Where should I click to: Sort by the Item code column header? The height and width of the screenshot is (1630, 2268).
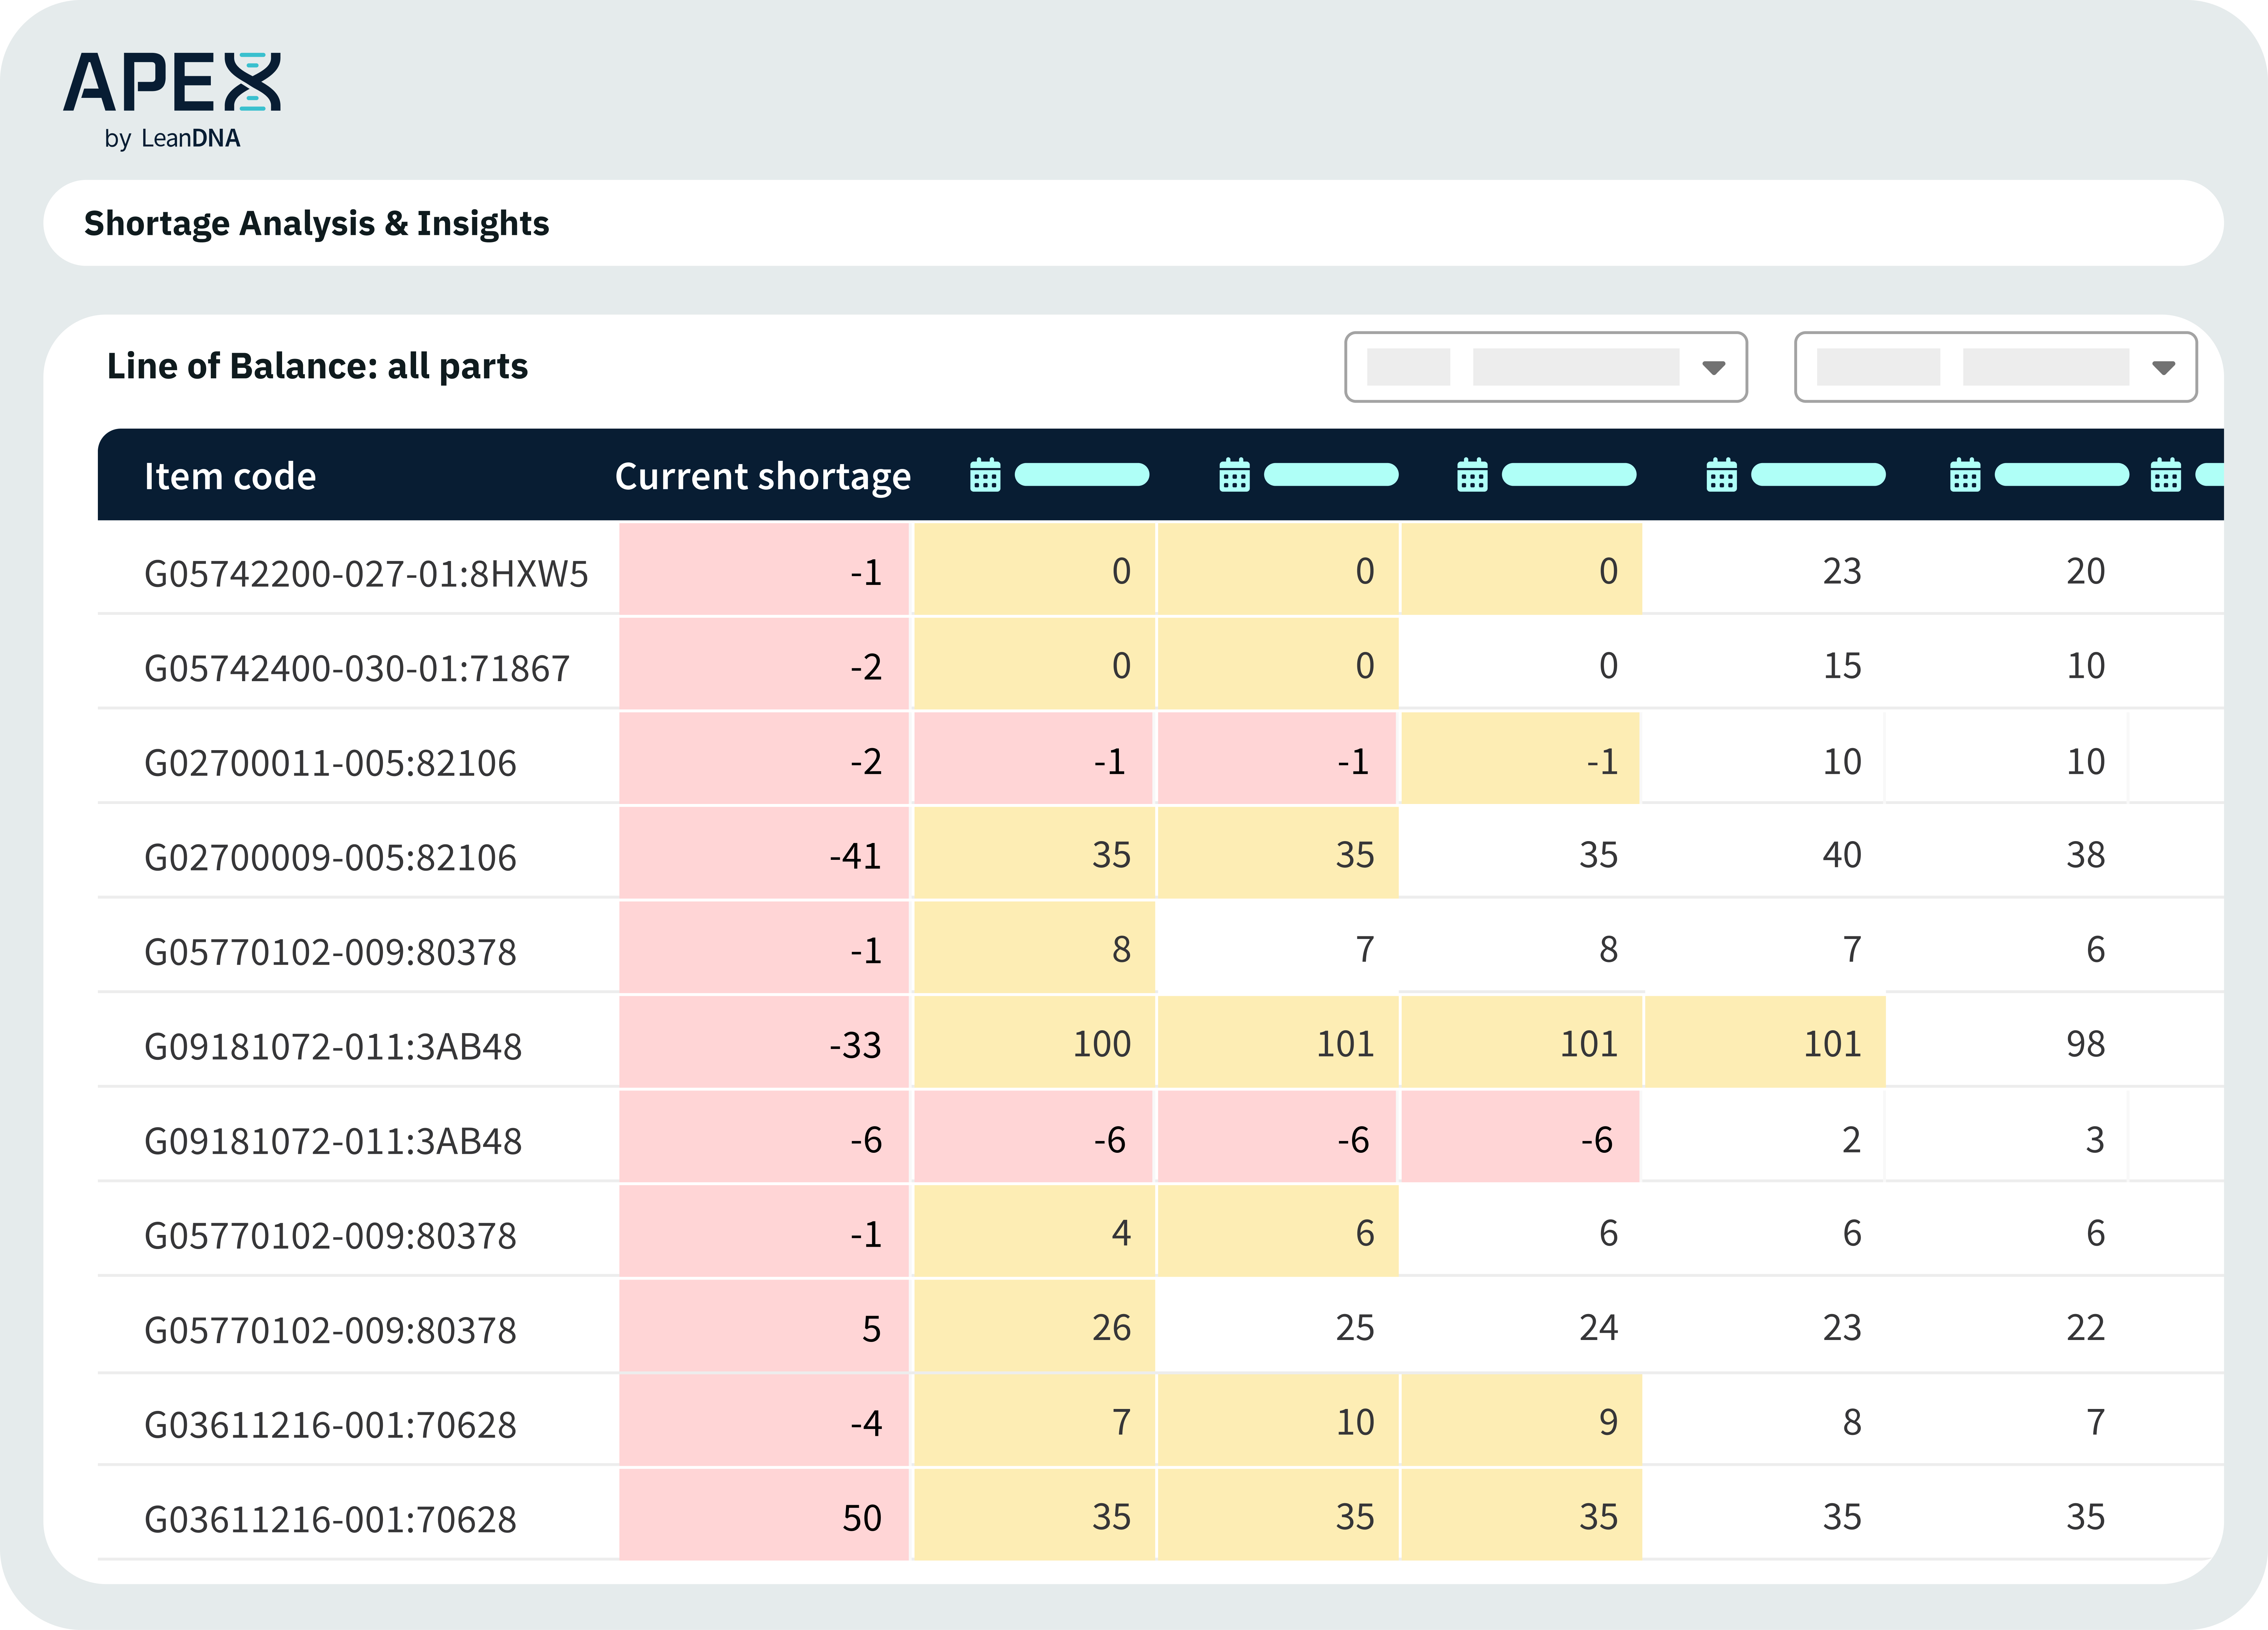click(x=230, y=476)
